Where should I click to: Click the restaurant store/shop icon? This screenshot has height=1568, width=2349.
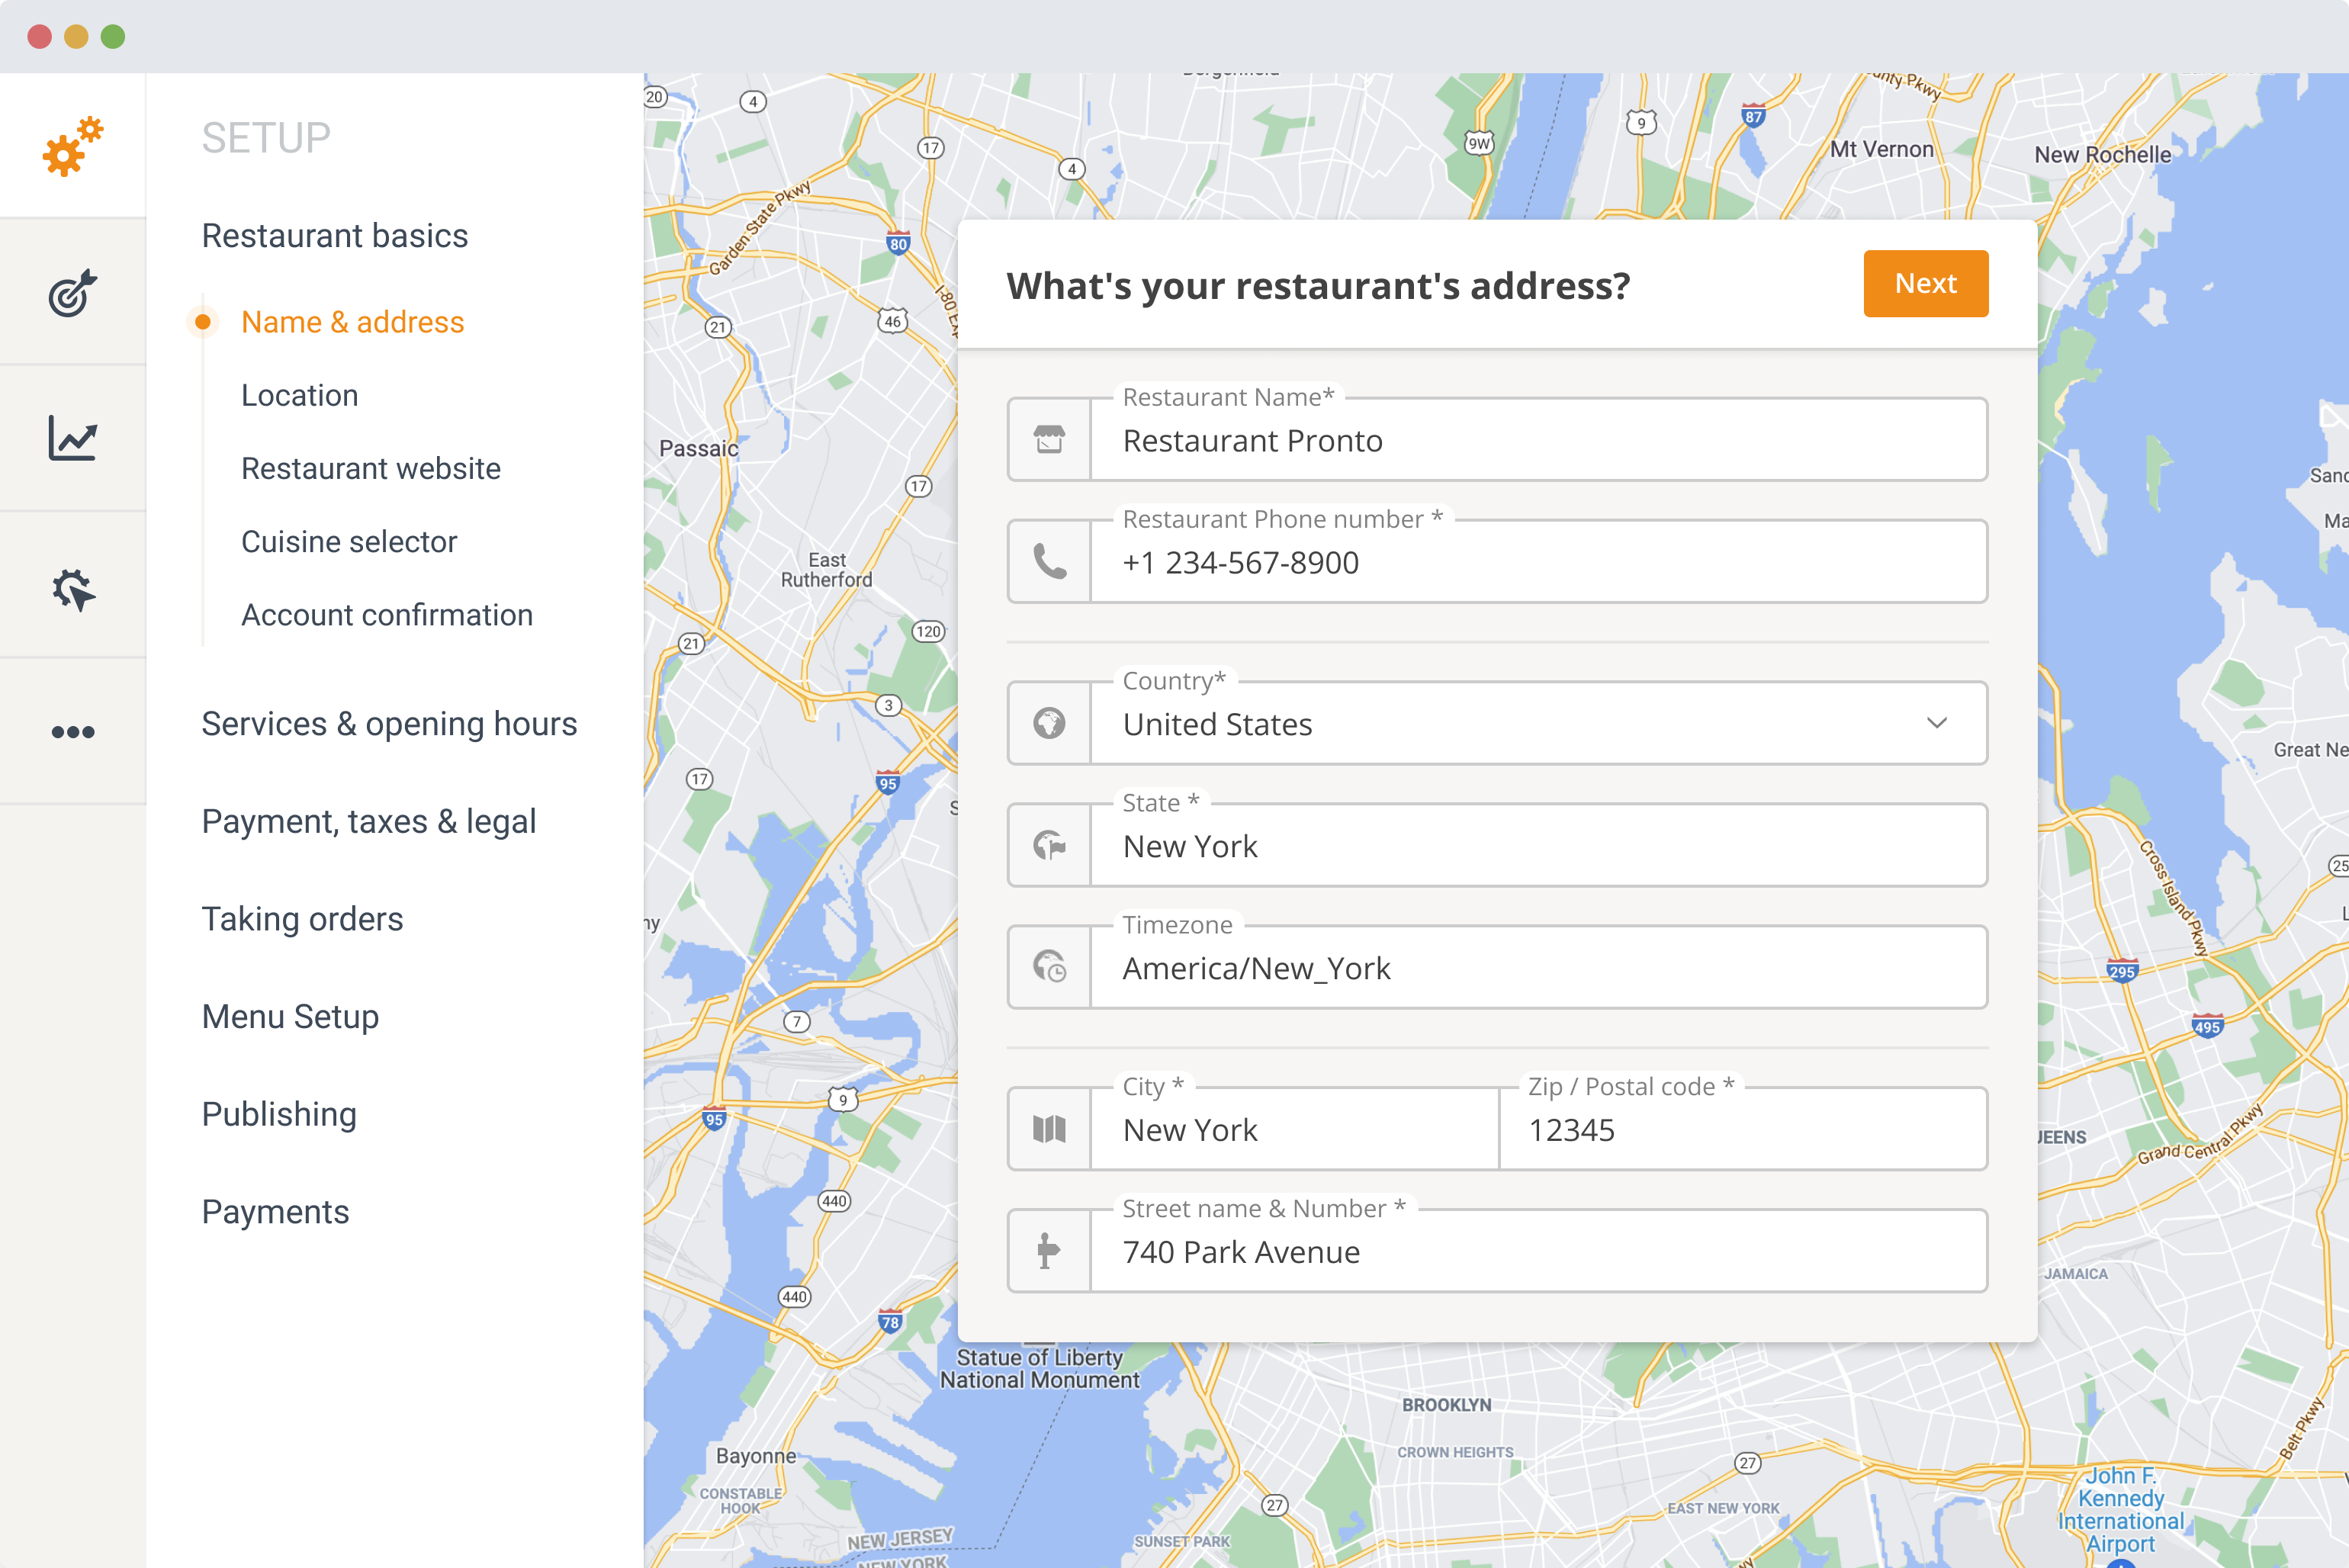(x=1049, y=439)
